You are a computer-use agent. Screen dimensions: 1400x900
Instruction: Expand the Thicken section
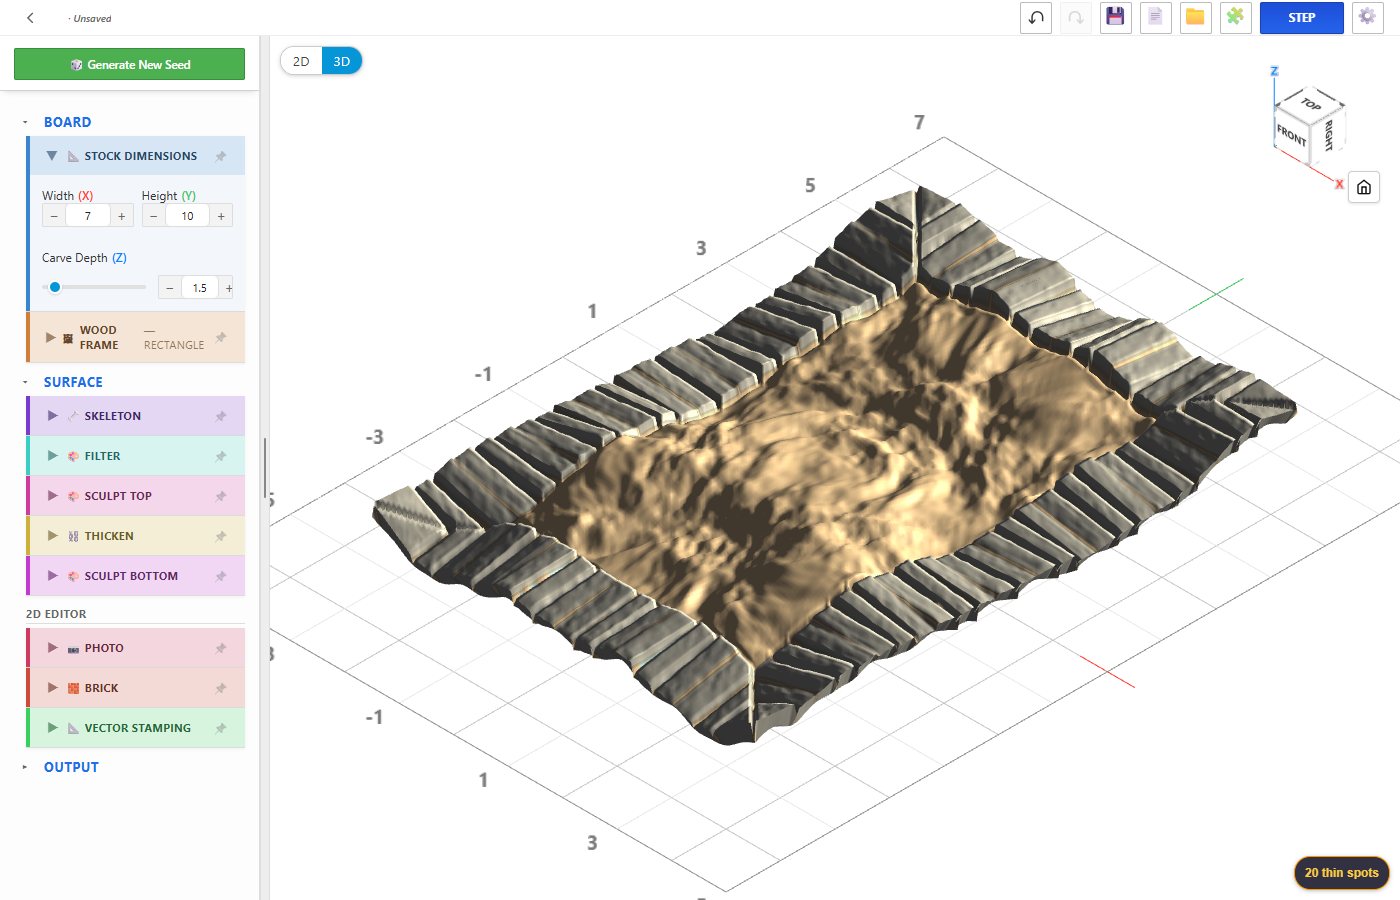[x=53, y=536]
